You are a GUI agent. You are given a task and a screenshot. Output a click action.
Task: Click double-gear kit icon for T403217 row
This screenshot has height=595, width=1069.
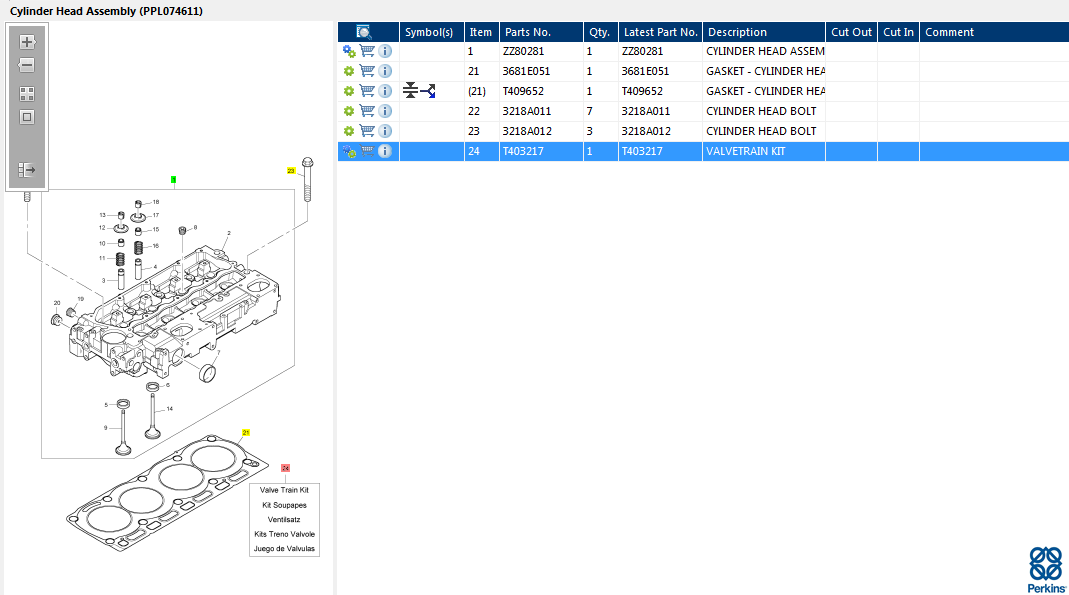349,151
